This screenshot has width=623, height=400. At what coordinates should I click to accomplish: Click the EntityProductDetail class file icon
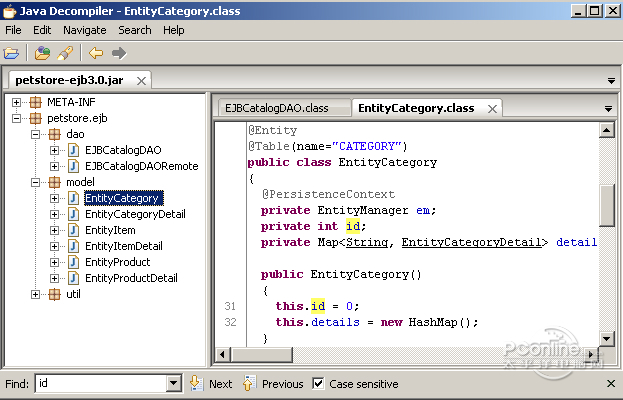click(74, 278)
